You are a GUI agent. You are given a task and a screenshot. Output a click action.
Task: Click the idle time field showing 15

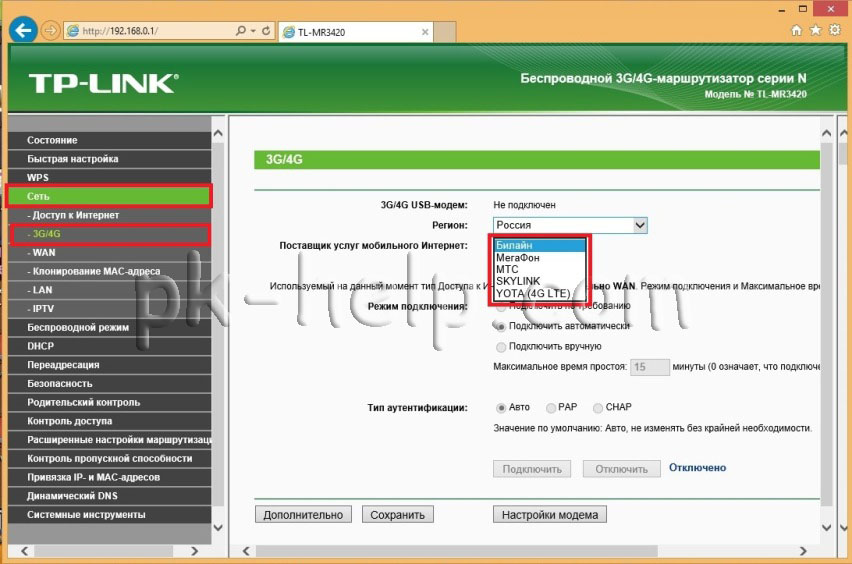click(x=650, y=367)
